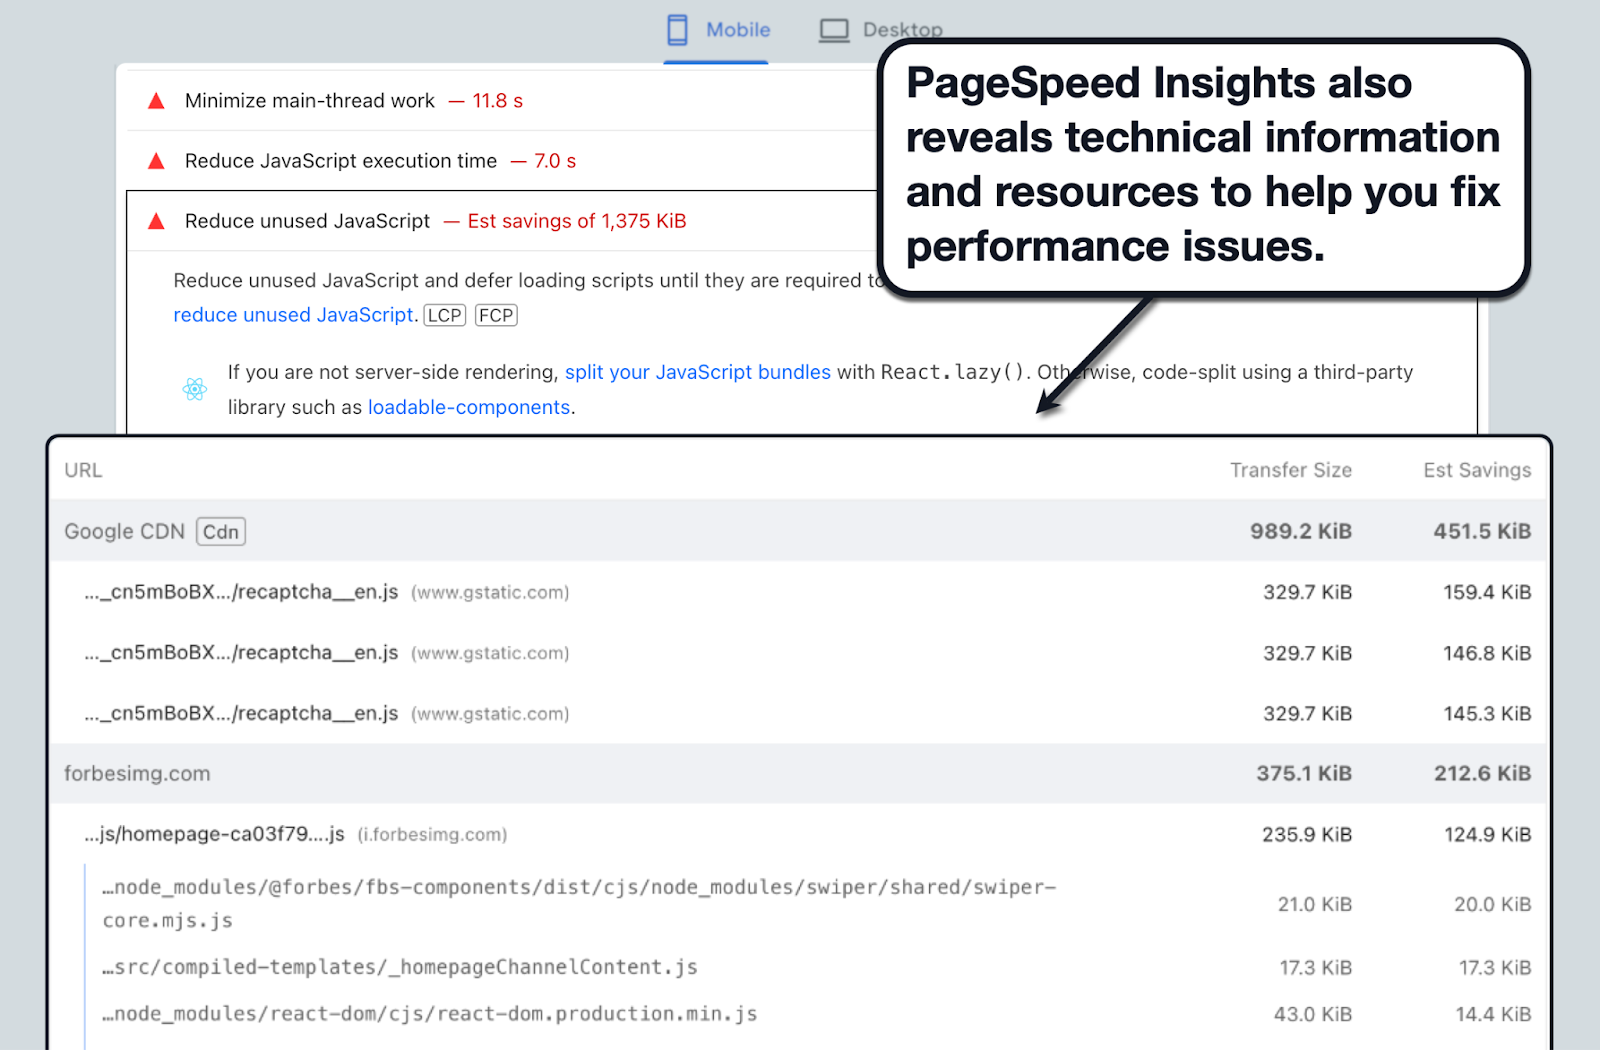Open the reduce unused JavaScript link
Viewport: 1600px width, 1050px height.
click(293, 315)
